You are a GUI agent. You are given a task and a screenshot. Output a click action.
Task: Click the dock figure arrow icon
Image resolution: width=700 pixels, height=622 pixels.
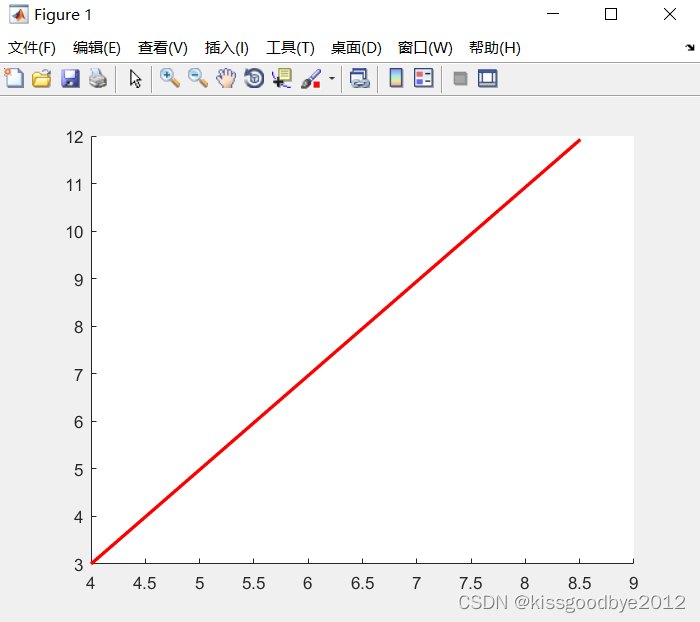pos(690,47)
